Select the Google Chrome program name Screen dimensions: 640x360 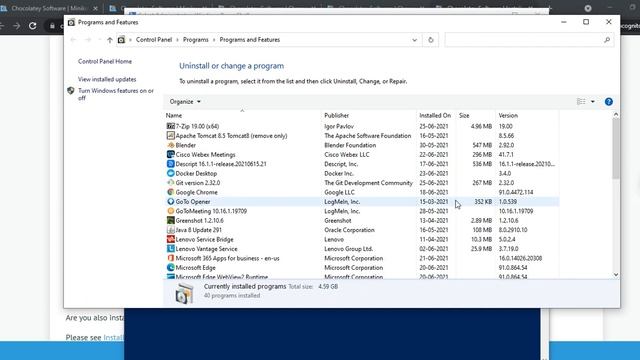point(196,192)
